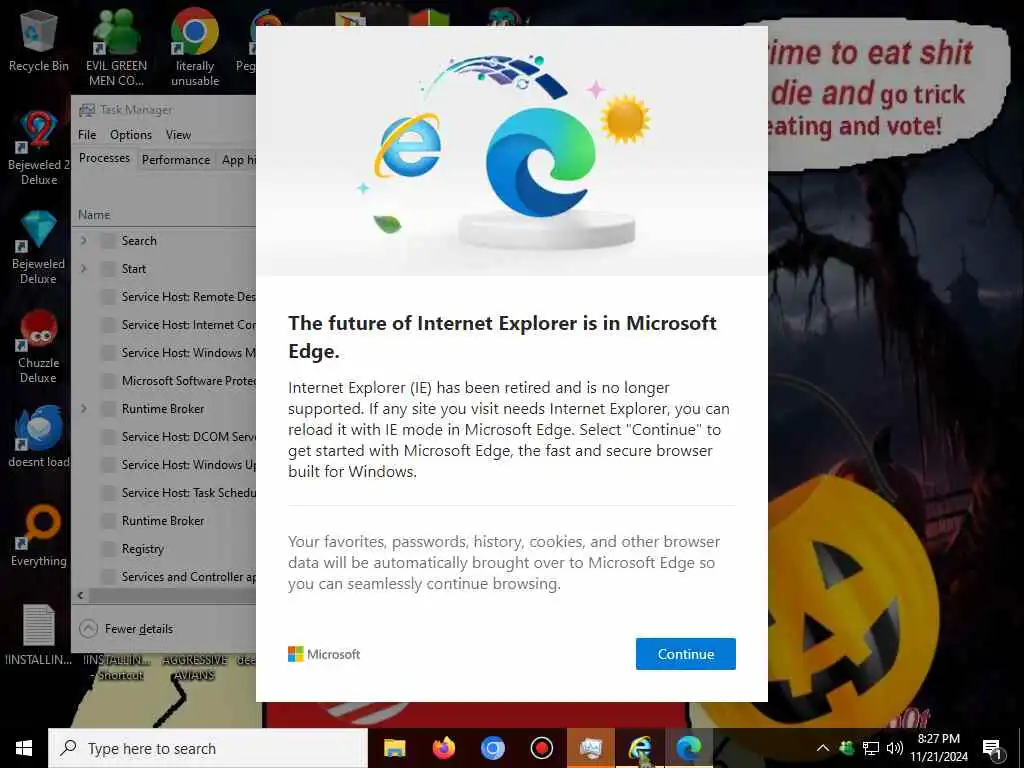This screenshot has width=1024, height=768.
Task: Select the 'Service Host: Windows M...' process row
Action: click(x=164, y=353)
